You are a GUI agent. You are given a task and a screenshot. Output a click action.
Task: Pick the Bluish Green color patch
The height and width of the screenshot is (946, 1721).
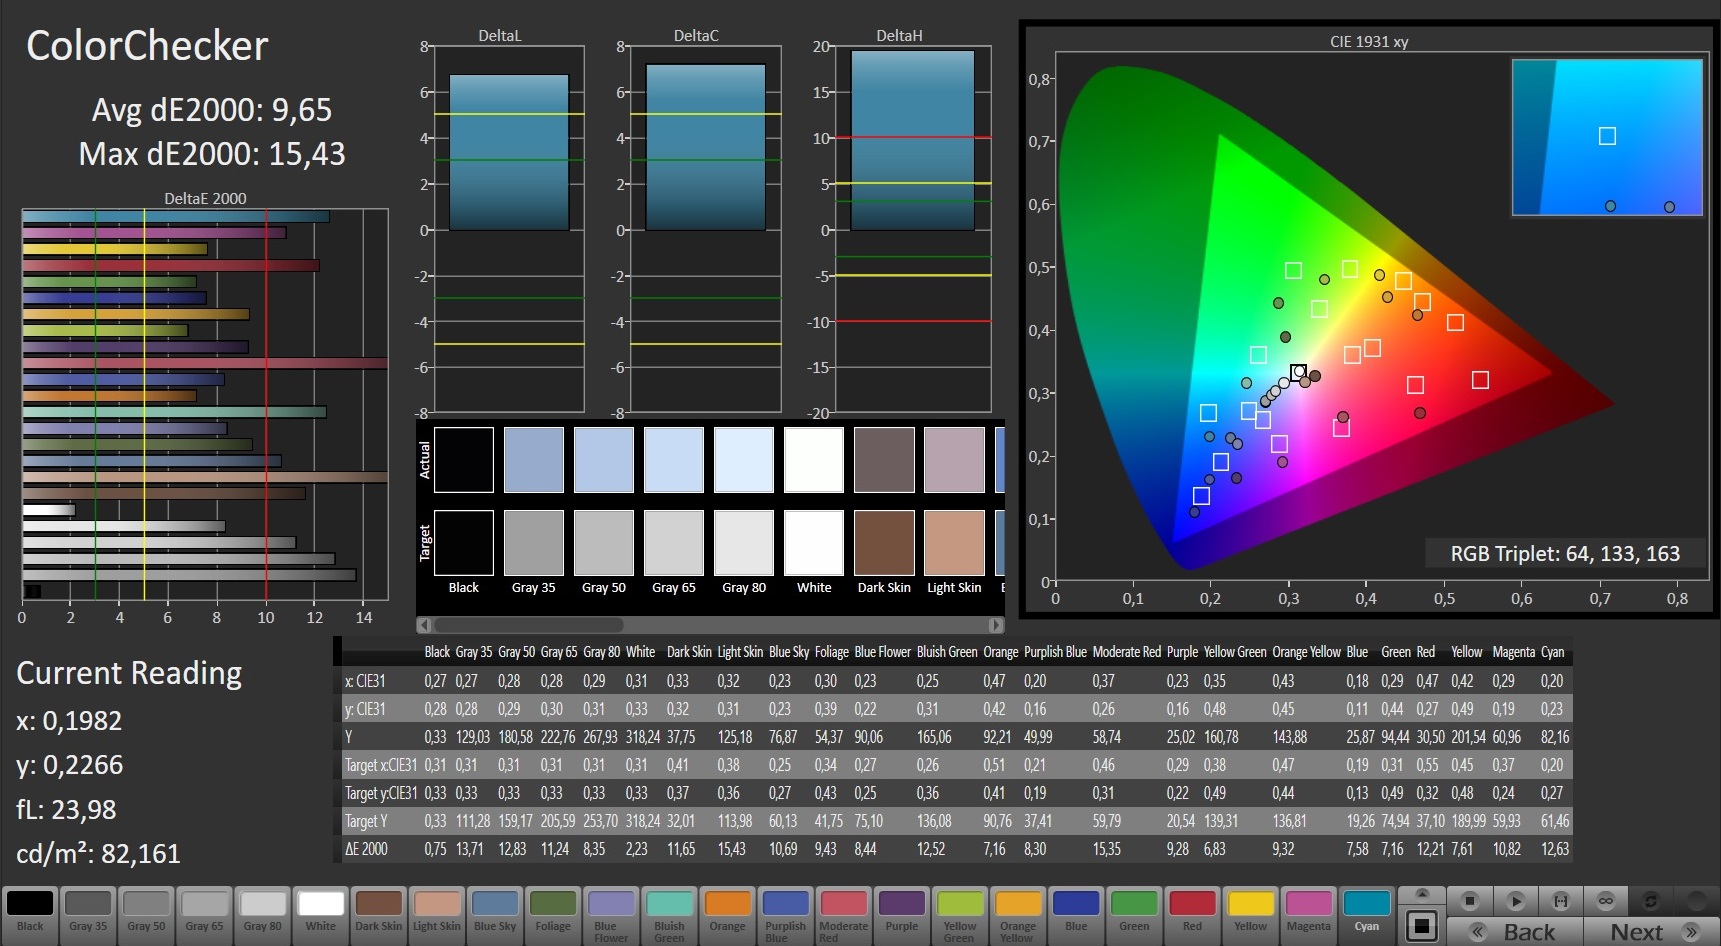pos(669,911)
